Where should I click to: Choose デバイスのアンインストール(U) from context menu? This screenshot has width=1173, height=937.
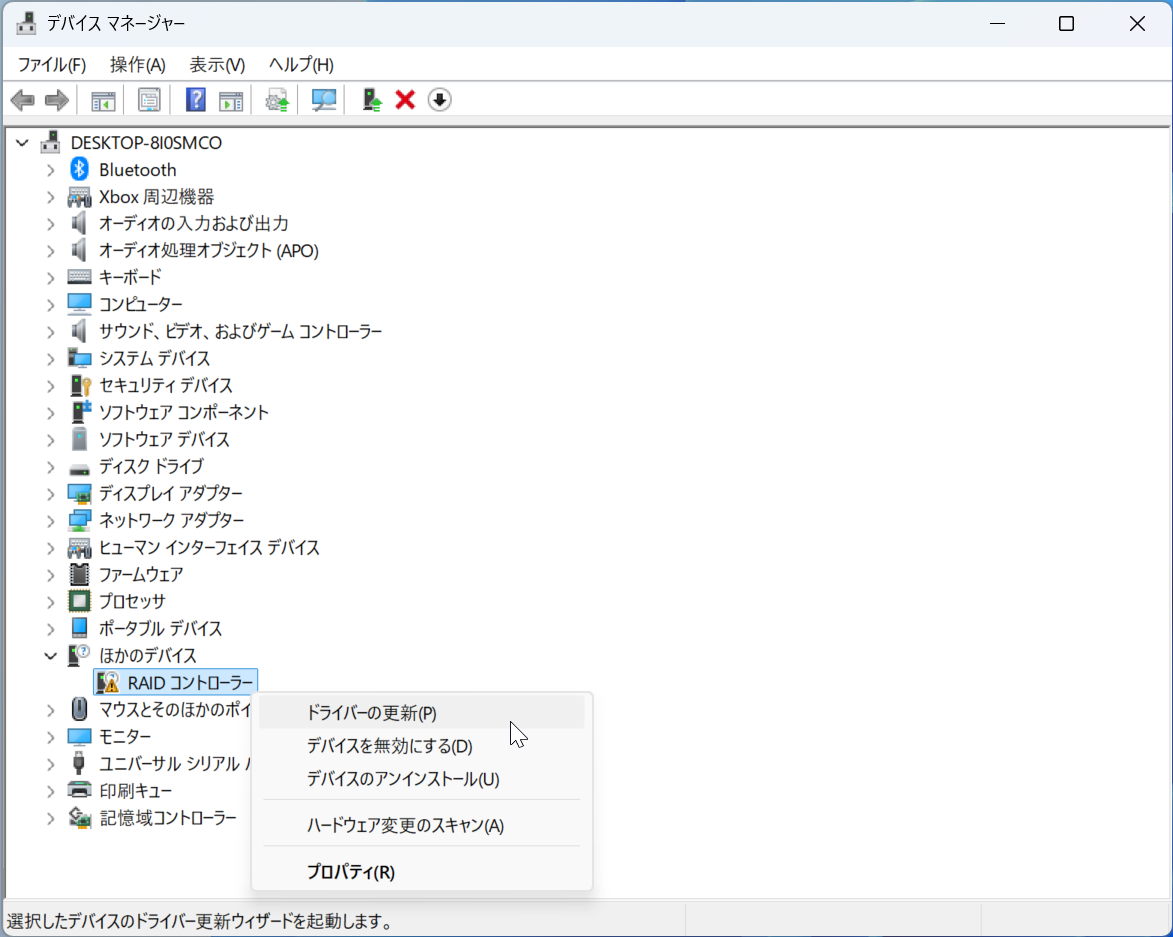pyautogui.click(x=421, y=778)
